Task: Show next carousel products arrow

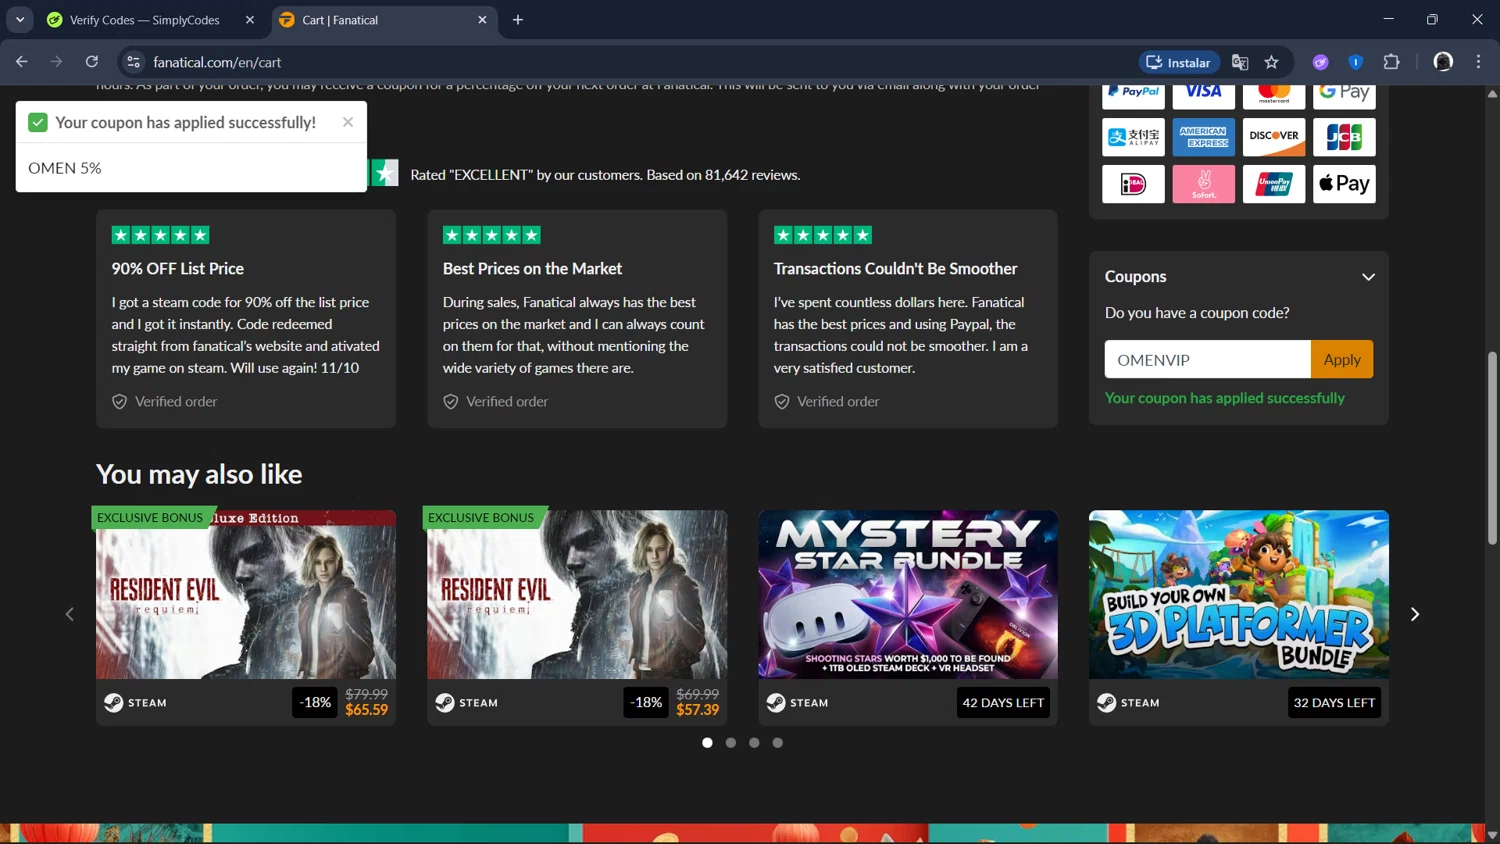Action: tap(1414, 614)
